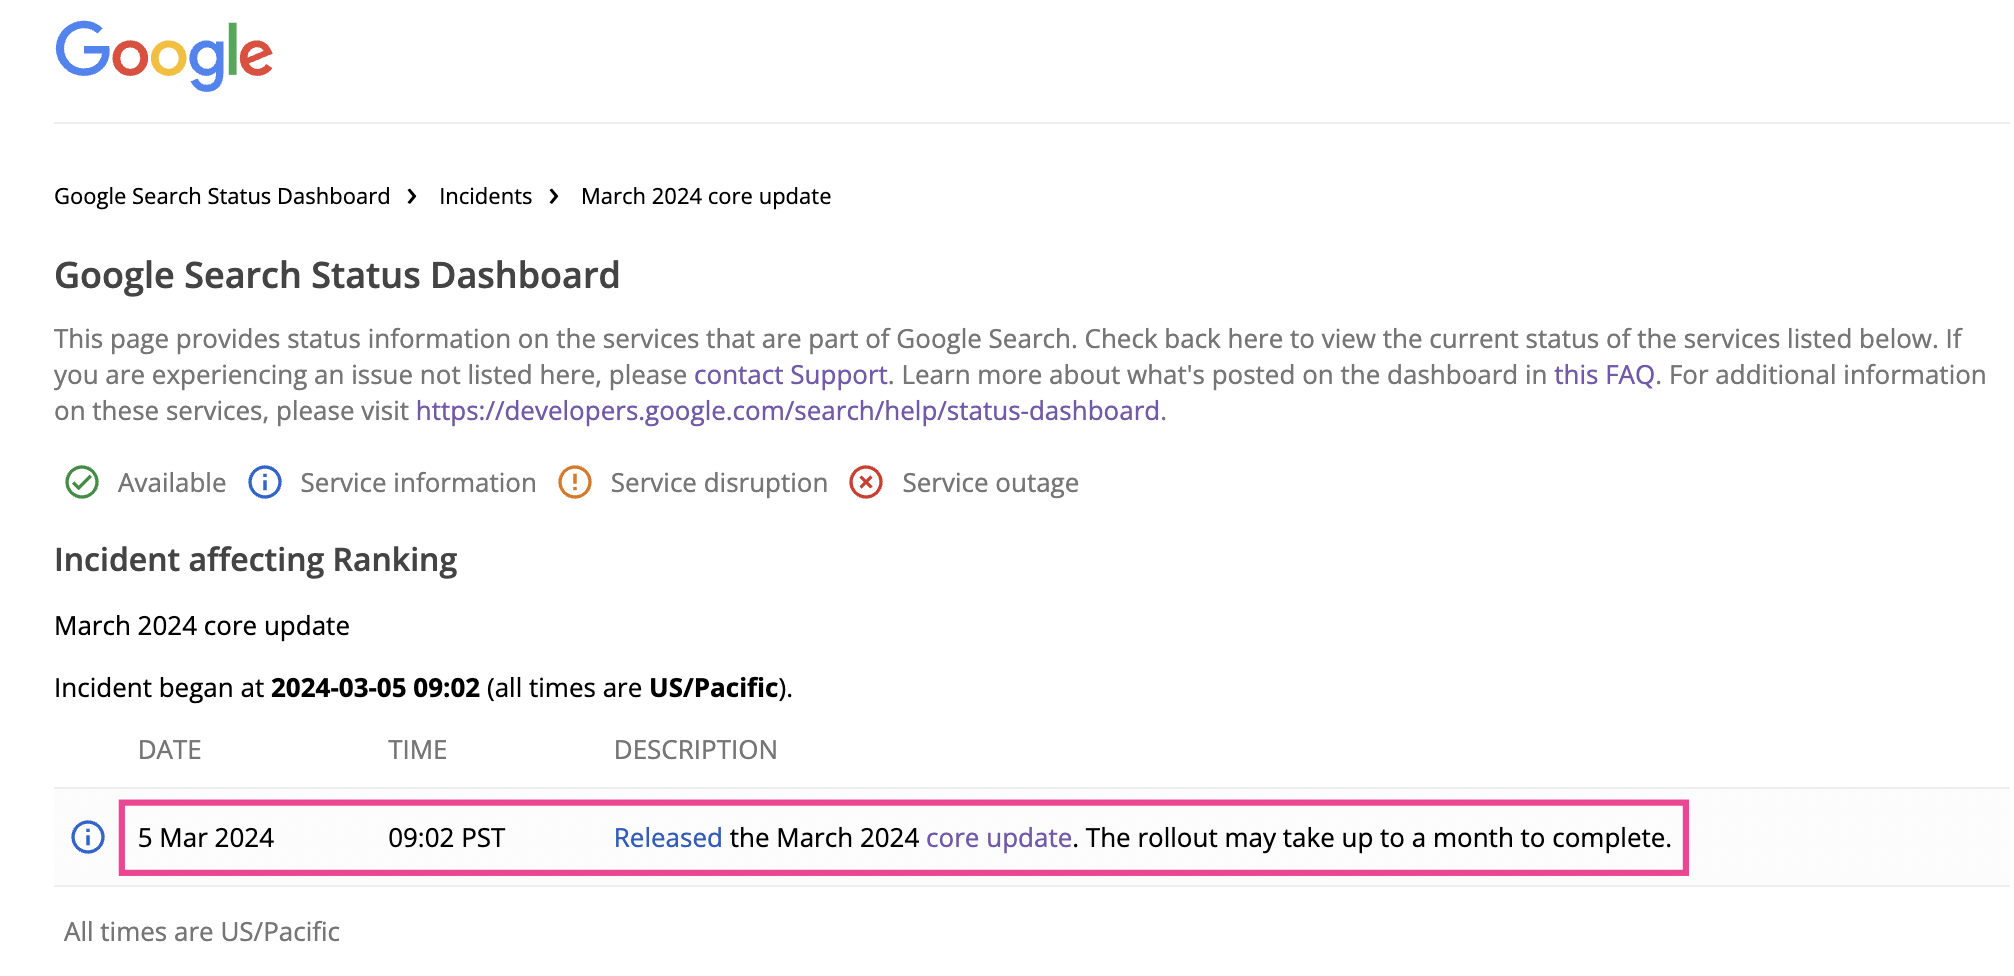Go to the Incidents breadcrumb
This screenshot has height=976, width=2014.
click(x=485, y=196)
